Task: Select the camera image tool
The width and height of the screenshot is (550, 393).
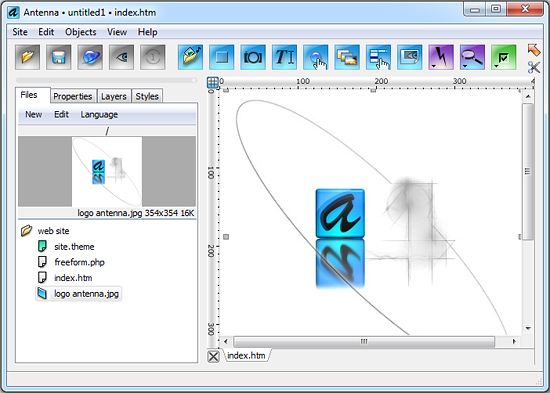Action: [253, 57]
